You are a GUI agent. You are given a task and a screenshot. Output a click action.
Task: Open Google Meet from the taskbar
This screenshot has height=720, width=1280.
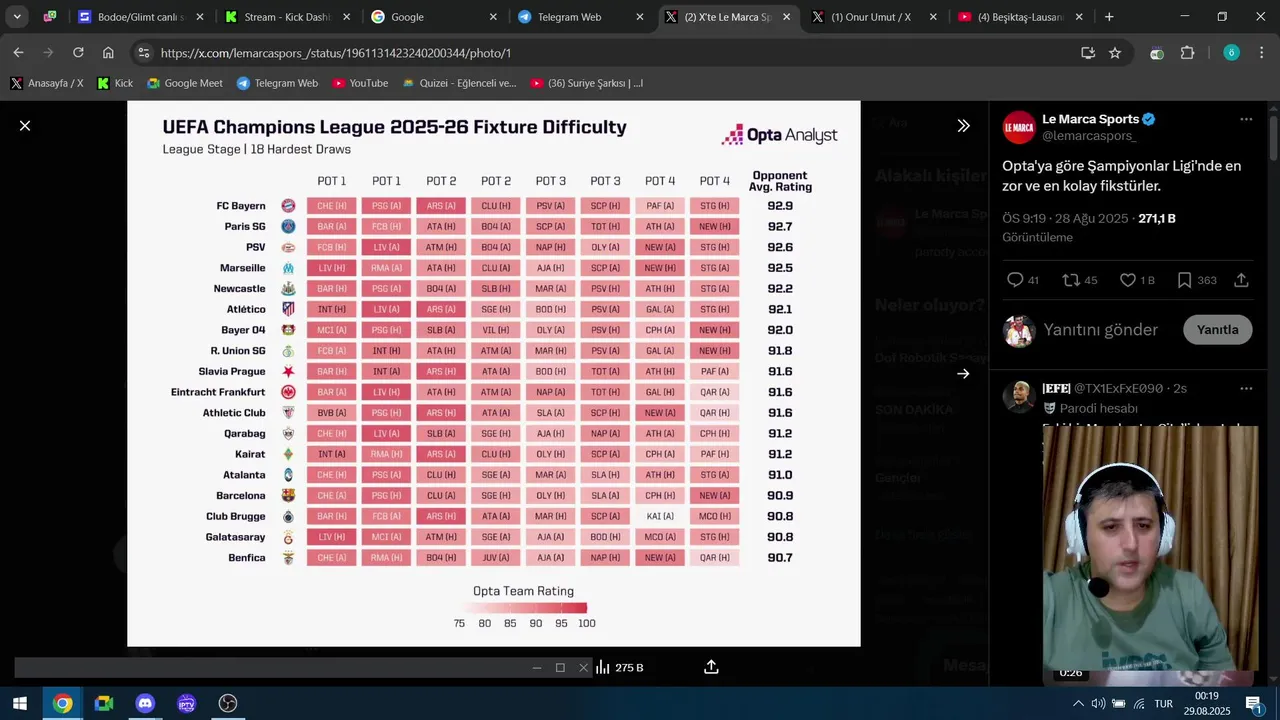(x=104, y=703)
